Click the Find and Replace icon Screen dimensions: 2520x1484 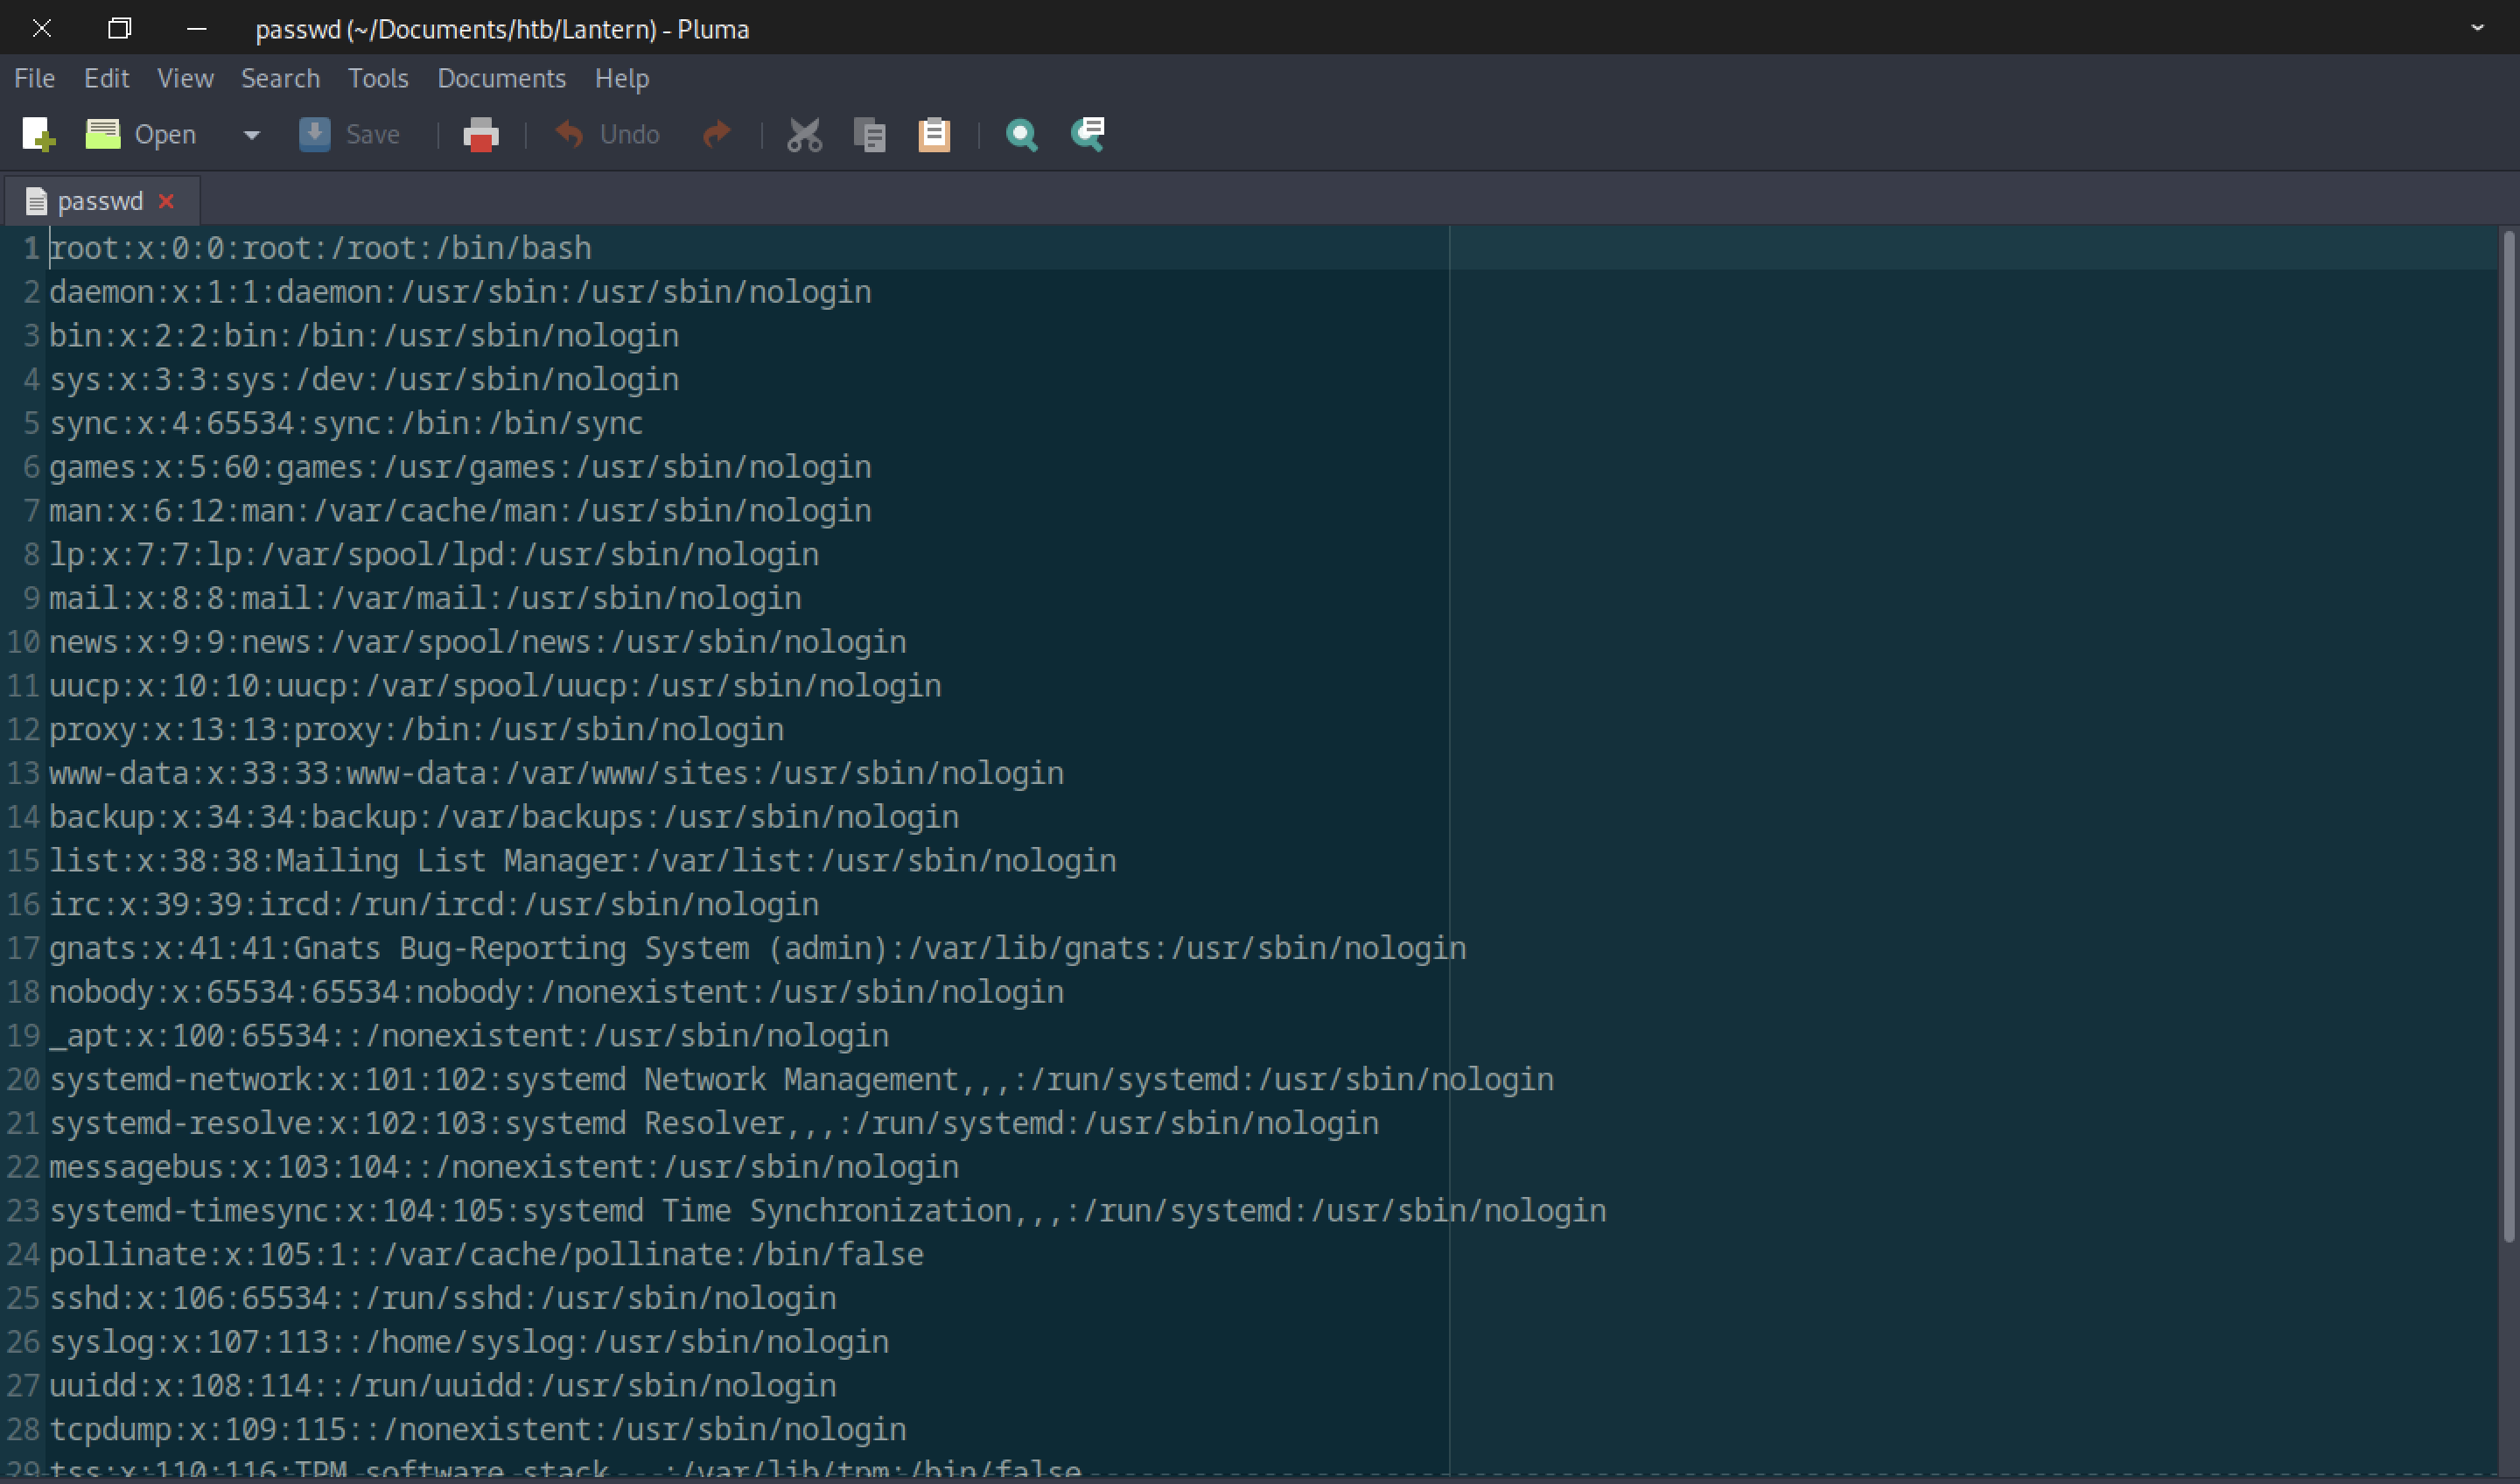(1087, 134)
